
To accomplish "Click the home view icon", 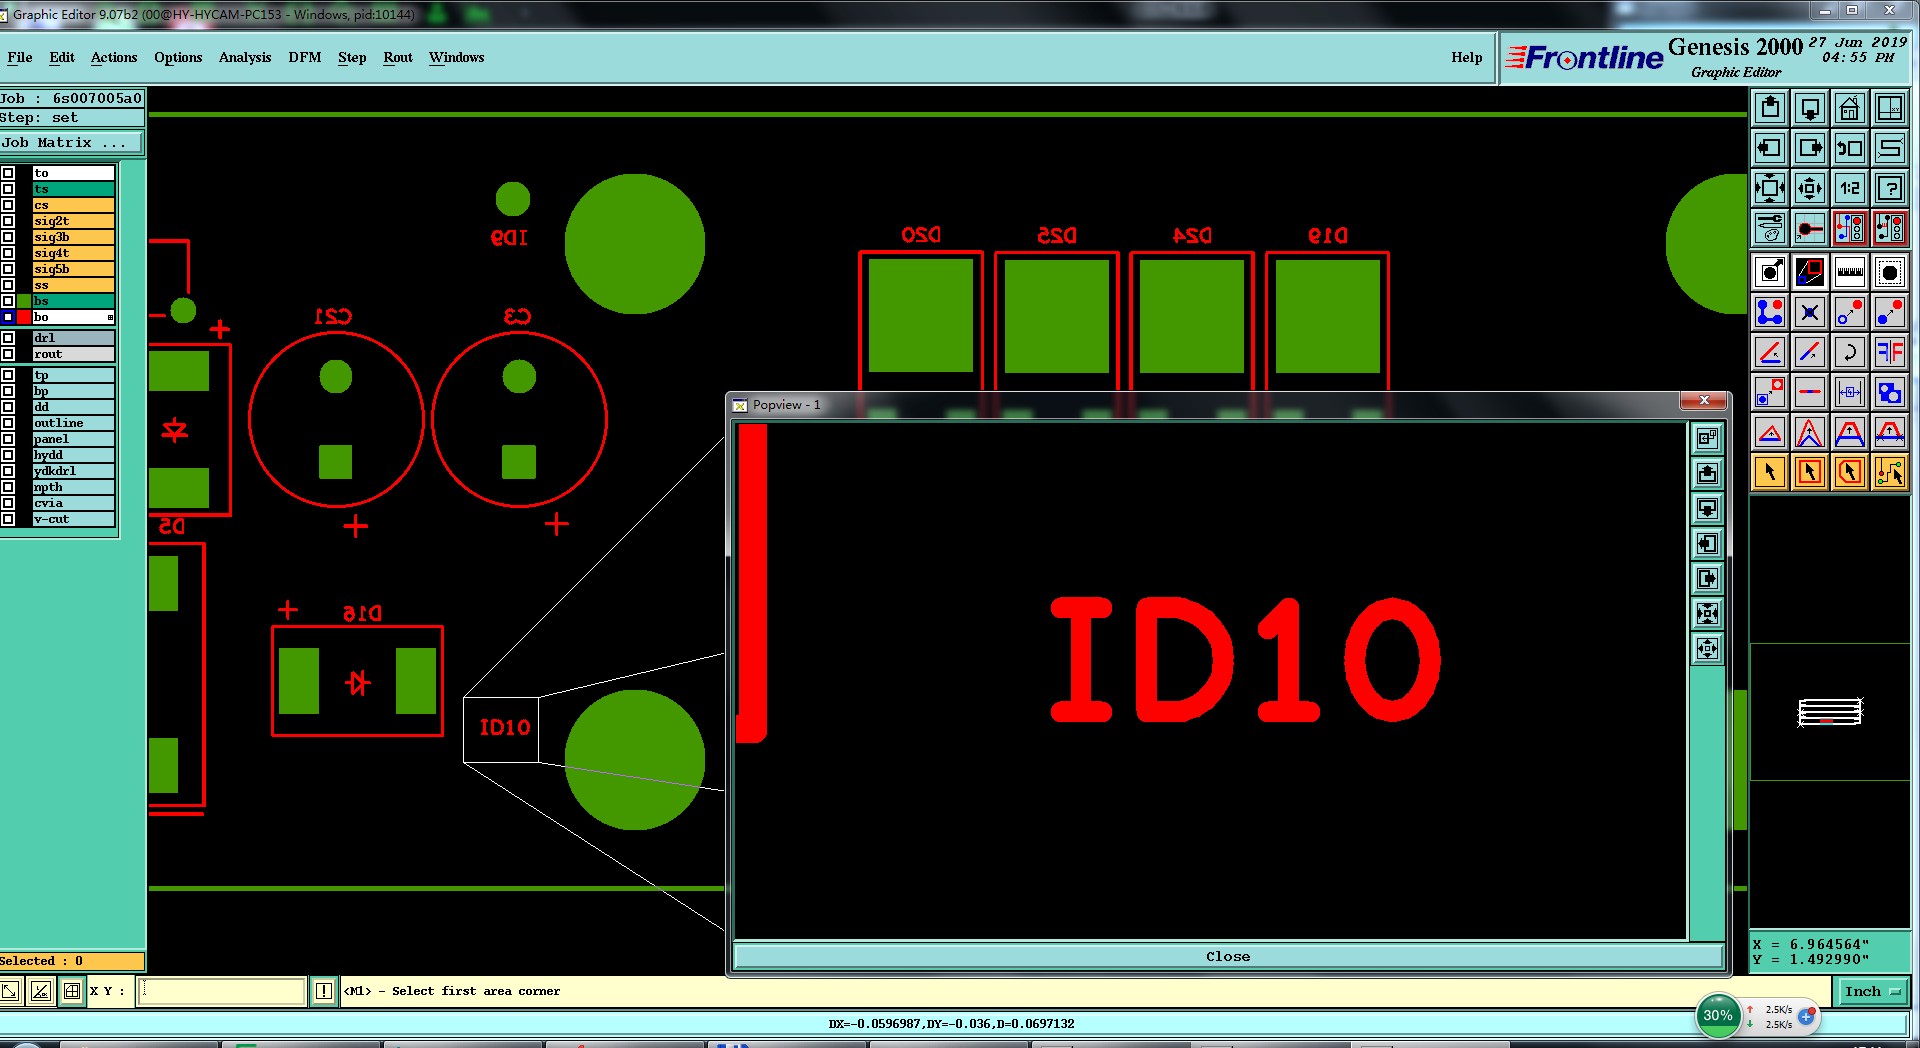I will (x=1850, y=108).
